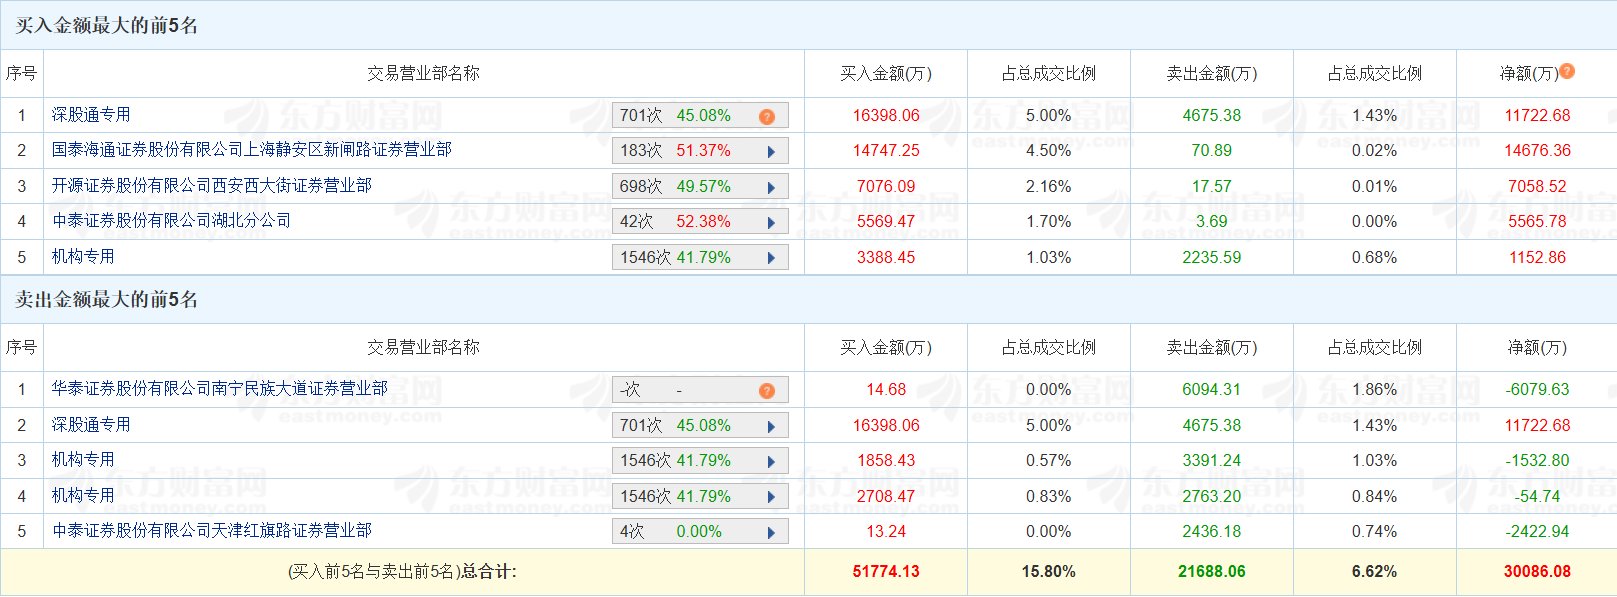Expand arrow for 国泰海通证券 183次 stats
Image resolution: width=1617 pixels, height=597 pixels.
click(x=771, y=152)
